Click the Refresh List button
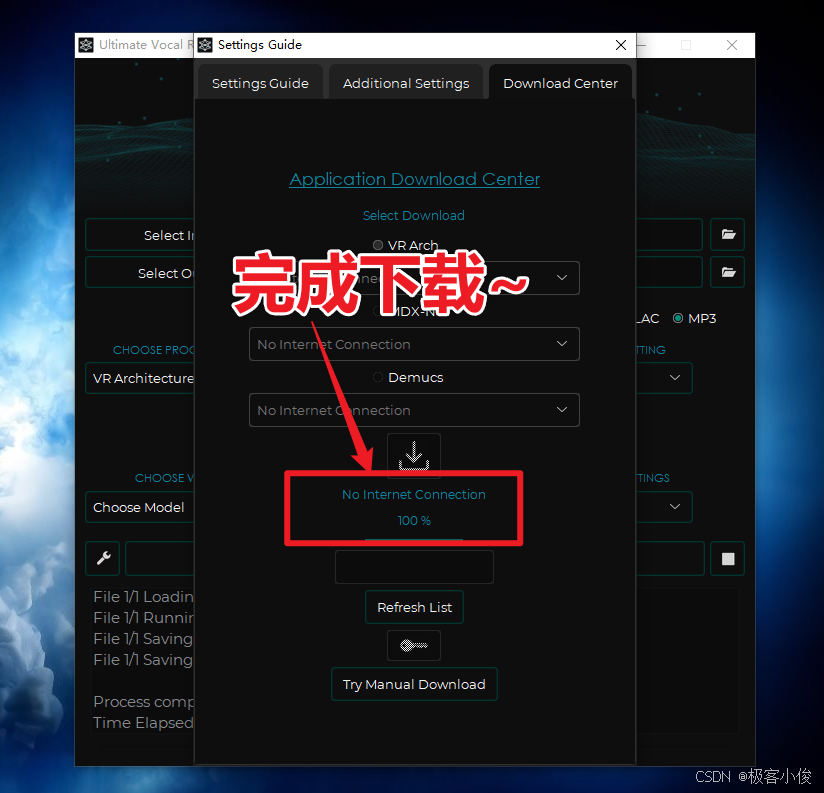Viewport: 824px width, 793px height. pyautogui.click(x=414, y=607)
